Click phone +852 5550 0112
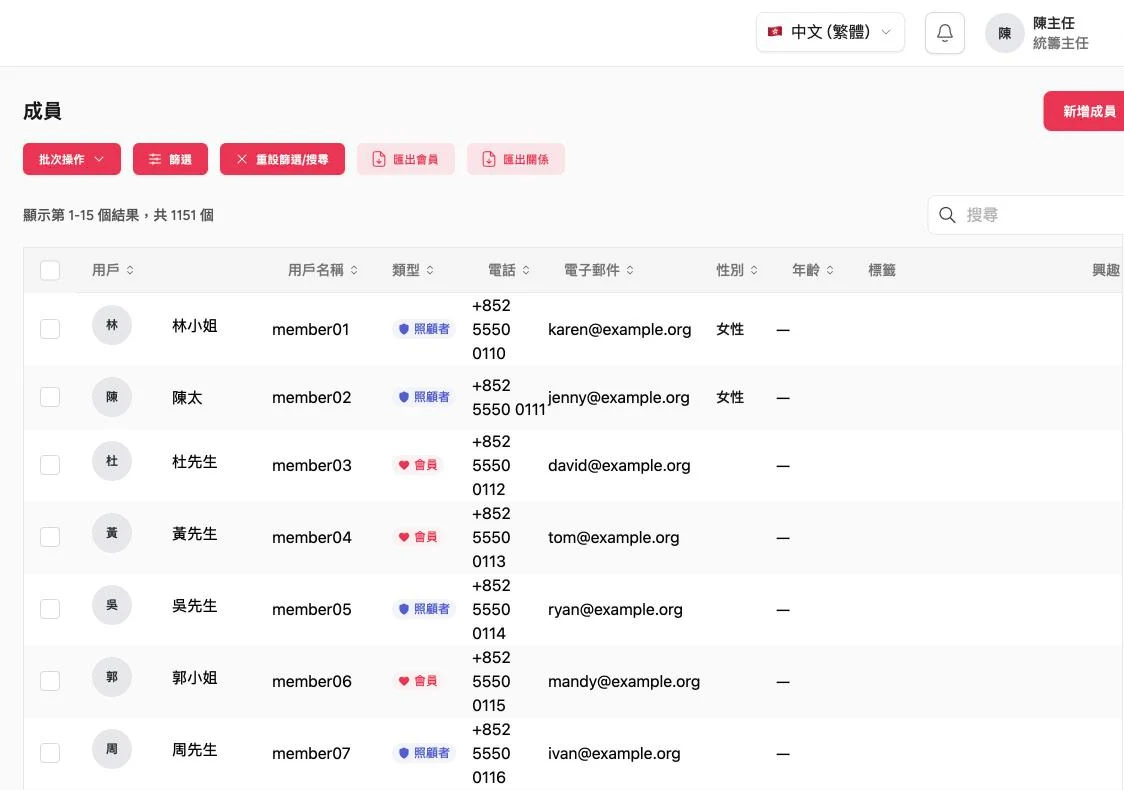Image resolution: width=1124 pixels, height=790 pixels. [x=492, y=465]
